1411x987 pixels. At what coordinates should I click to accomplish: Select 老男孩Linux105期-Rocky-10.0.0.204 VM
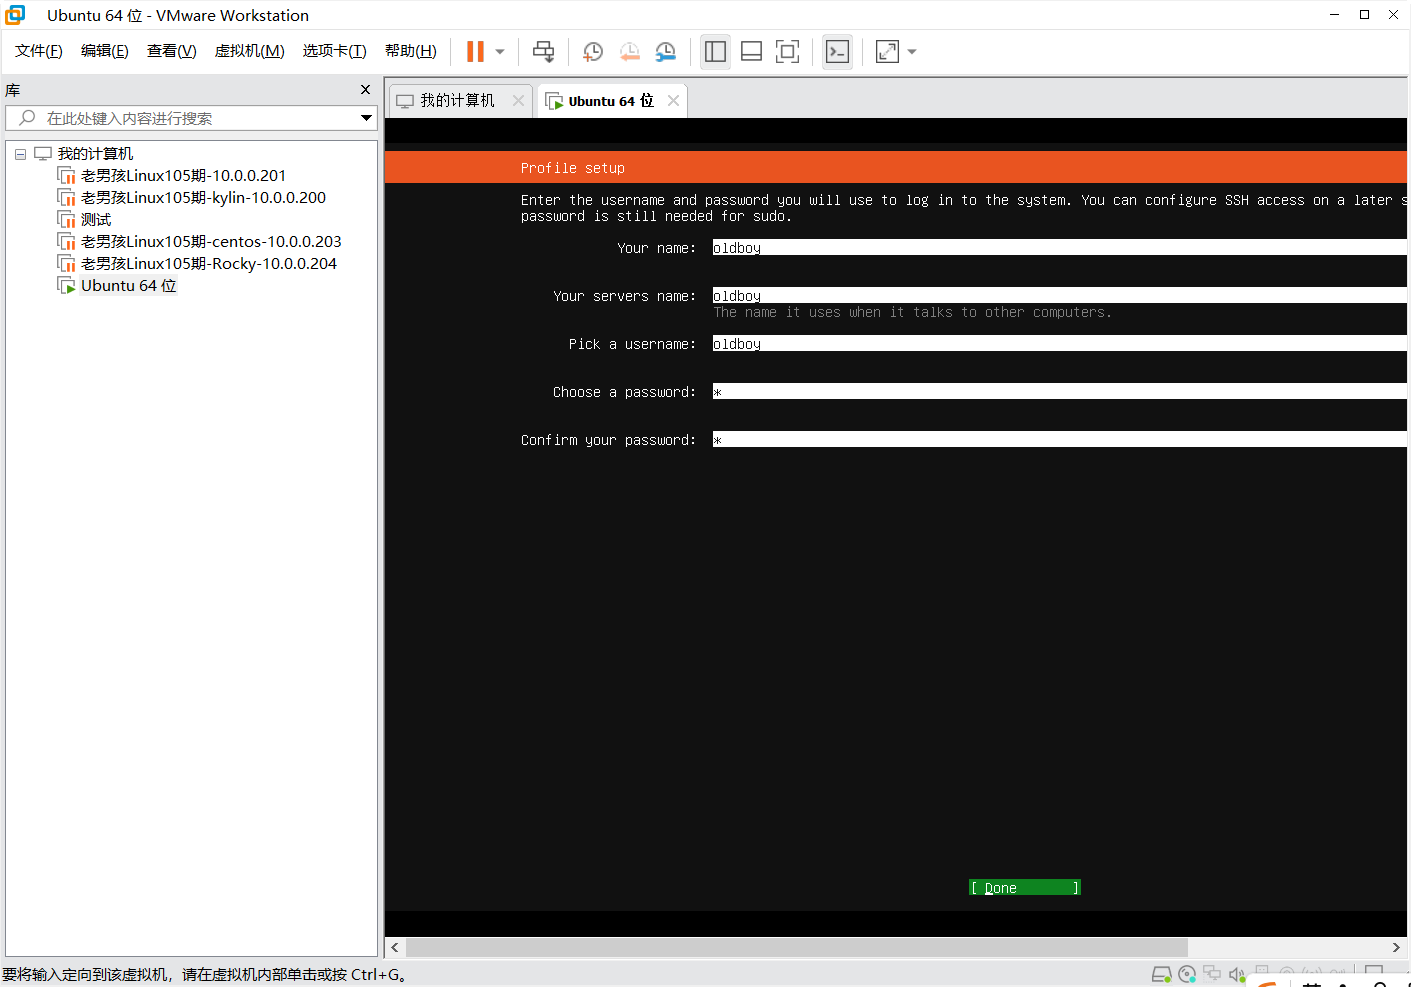[x=209, y=264]
